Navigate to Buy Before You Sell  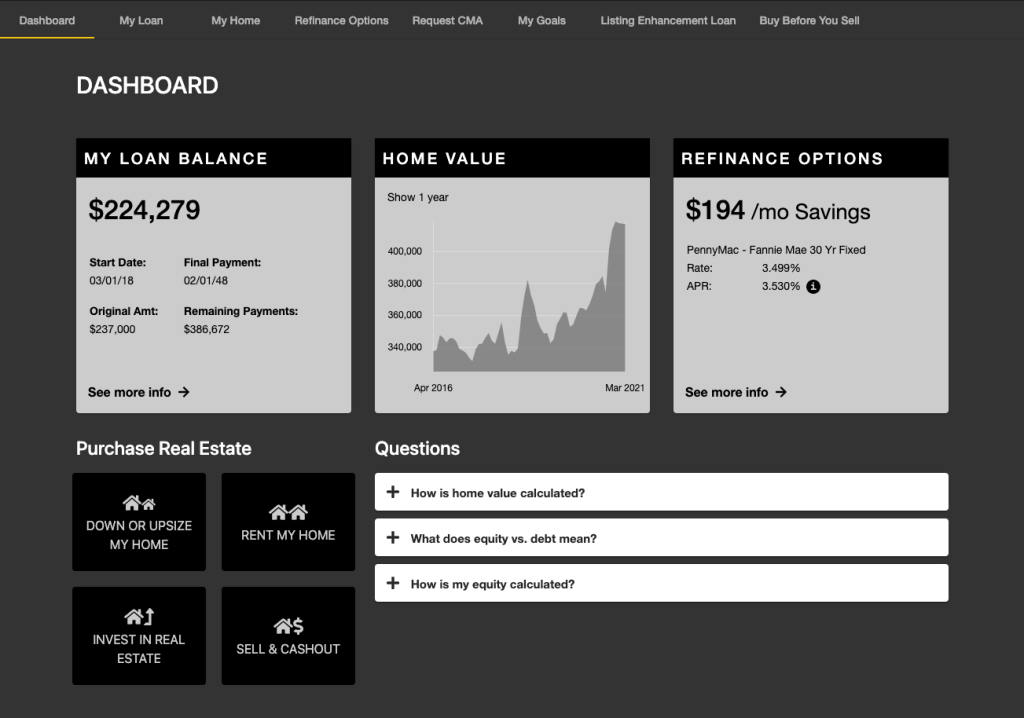click(809, 20)
